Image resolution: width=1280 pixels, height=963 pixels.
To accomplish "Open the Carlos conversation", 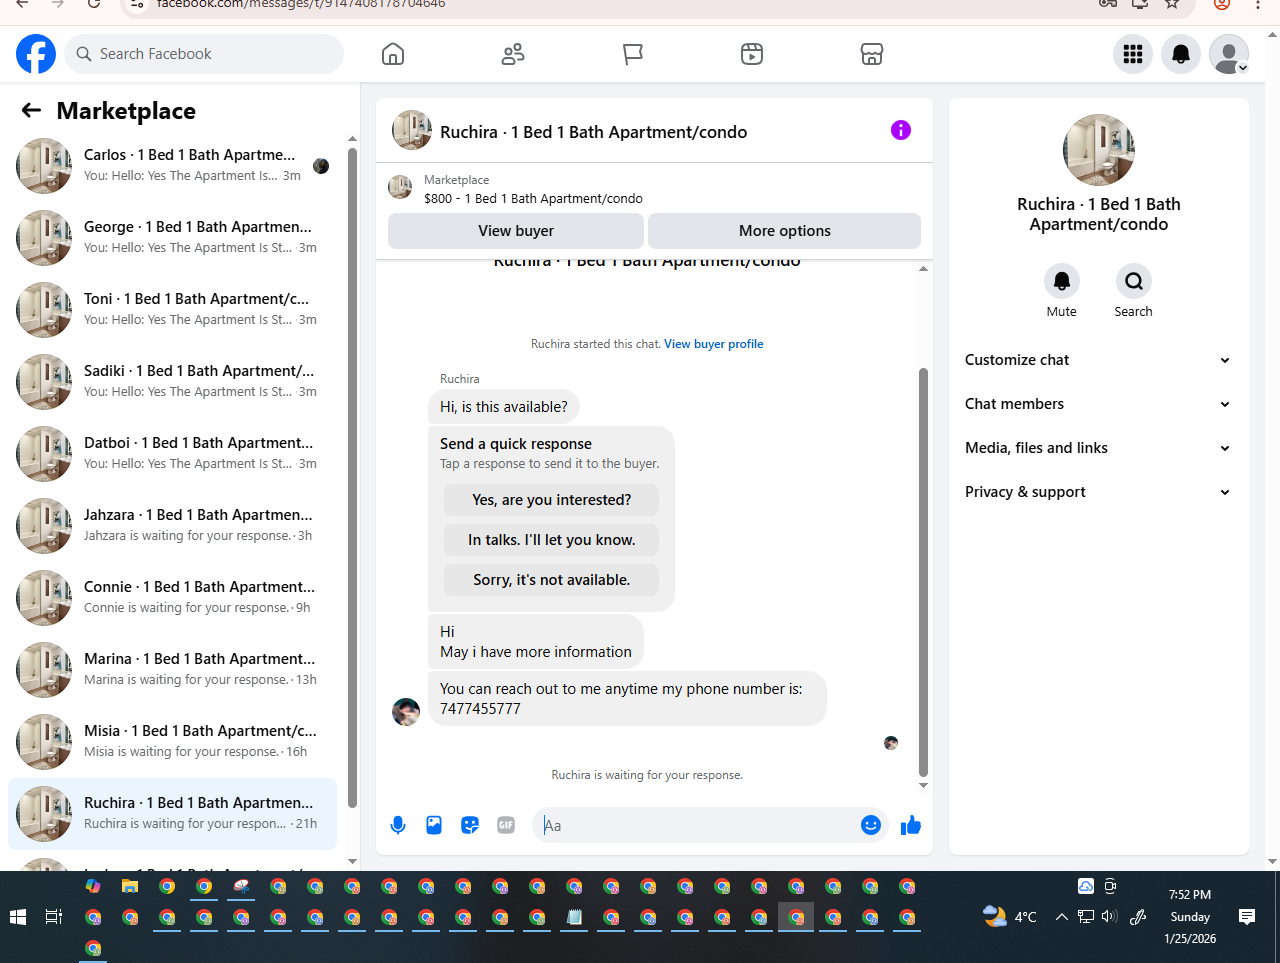I will pos(172,166).
